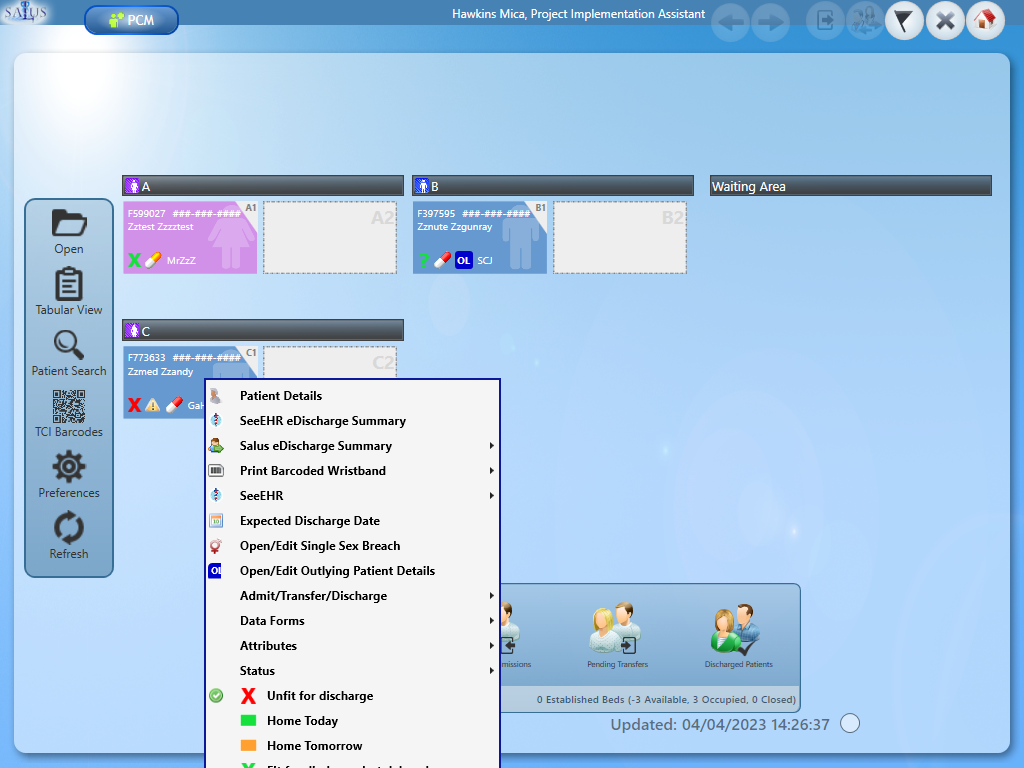Click the warning triangle icon on bed C1
The image size is (1024, 768).
[153, 405]
